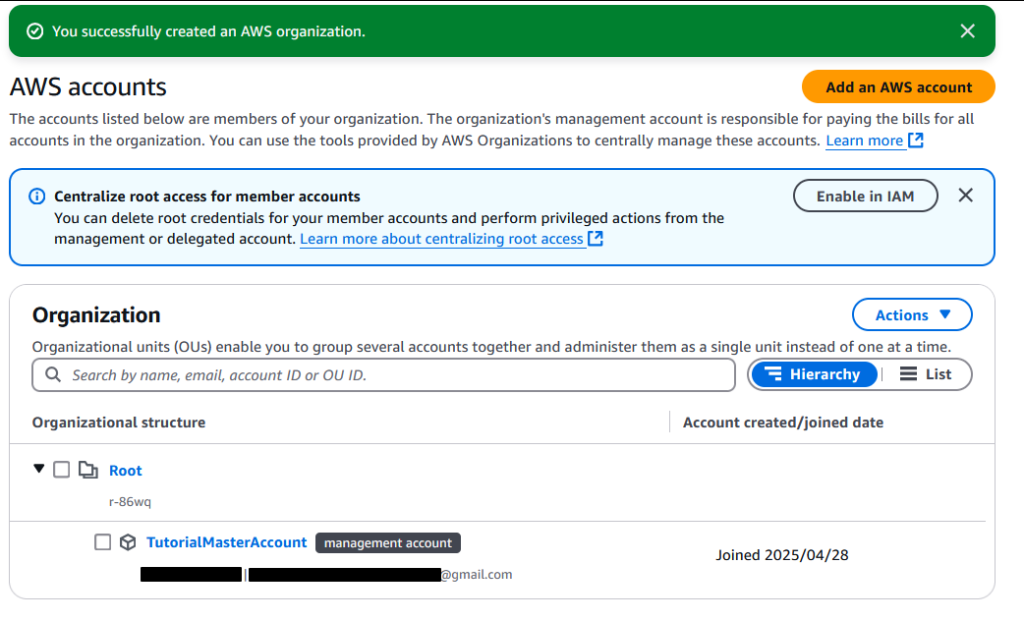
Task: Click the management account badge
Action: (388, 543)
